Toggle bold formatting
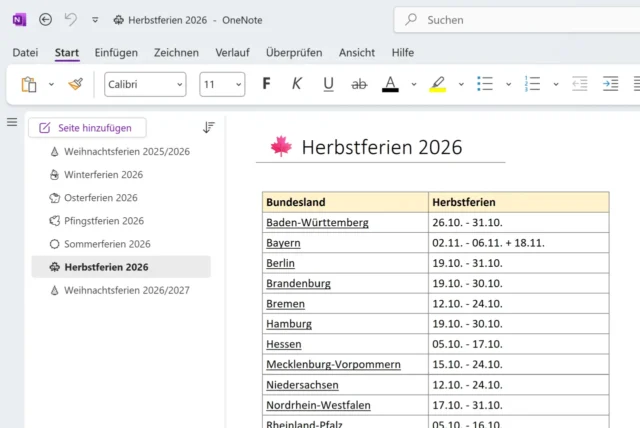Screen dimensions: 640x428 coord(266,84)
